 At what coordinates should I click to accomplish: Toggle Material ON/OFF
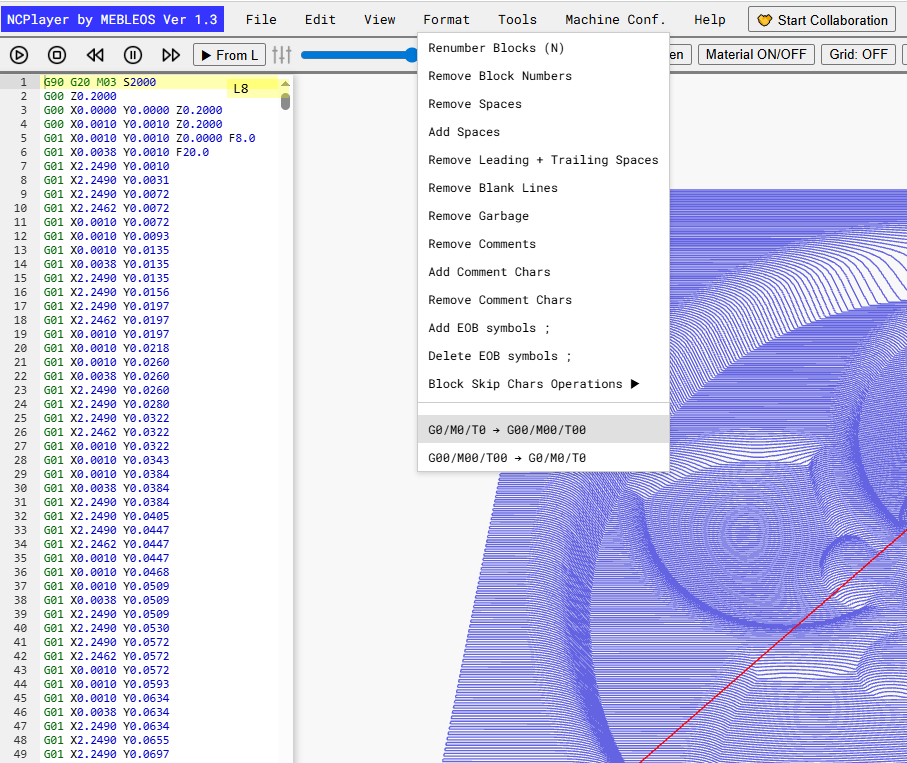756,54
